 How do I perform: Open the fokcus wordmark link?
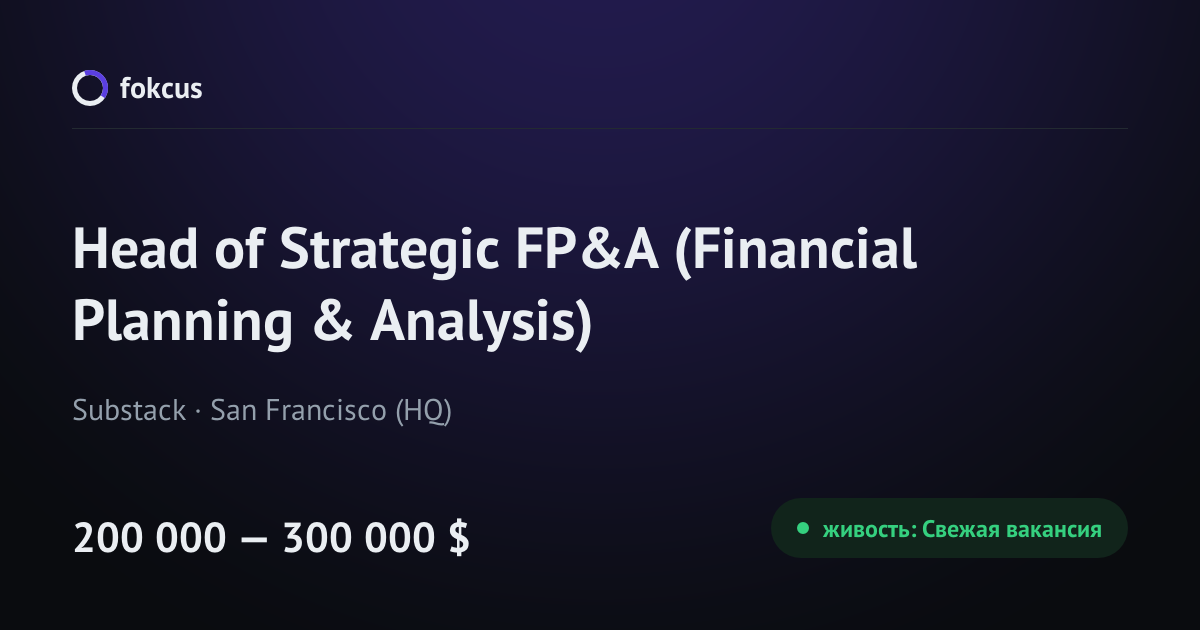point(161,88)
